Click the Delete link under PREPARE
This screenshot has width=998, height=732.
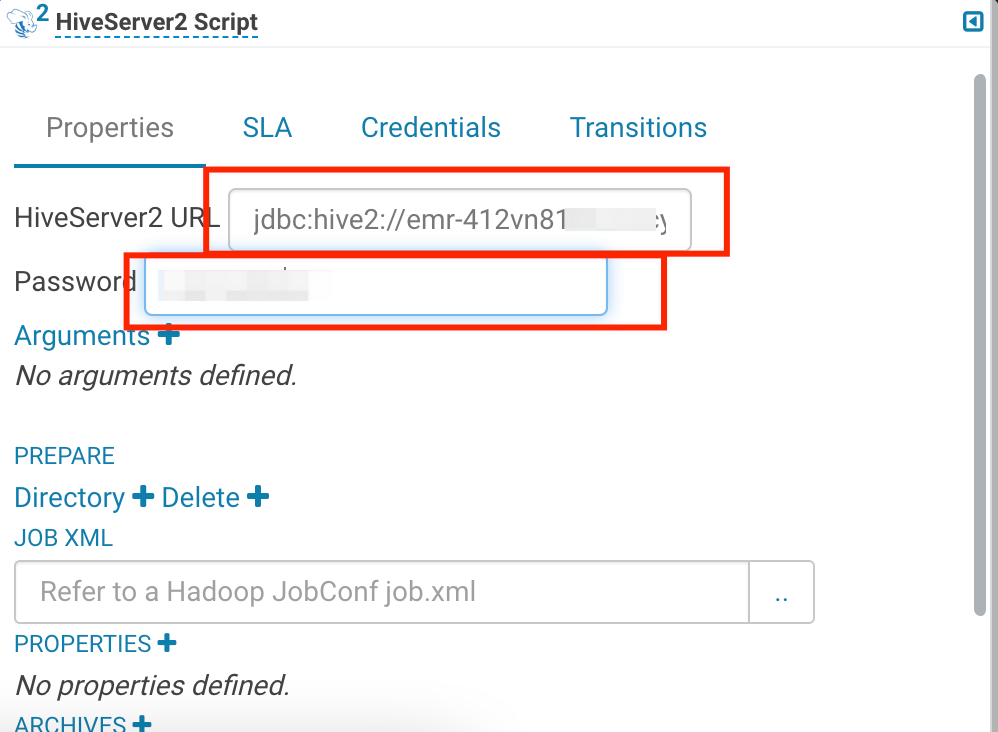200,498
